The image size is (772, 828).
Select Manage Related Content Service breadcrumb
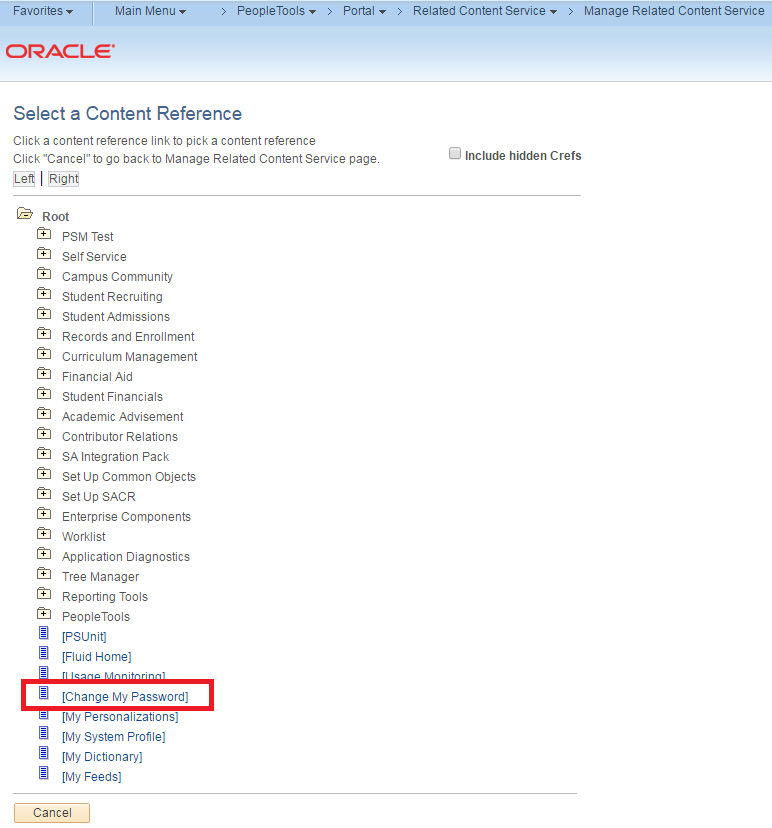point(673,11)
